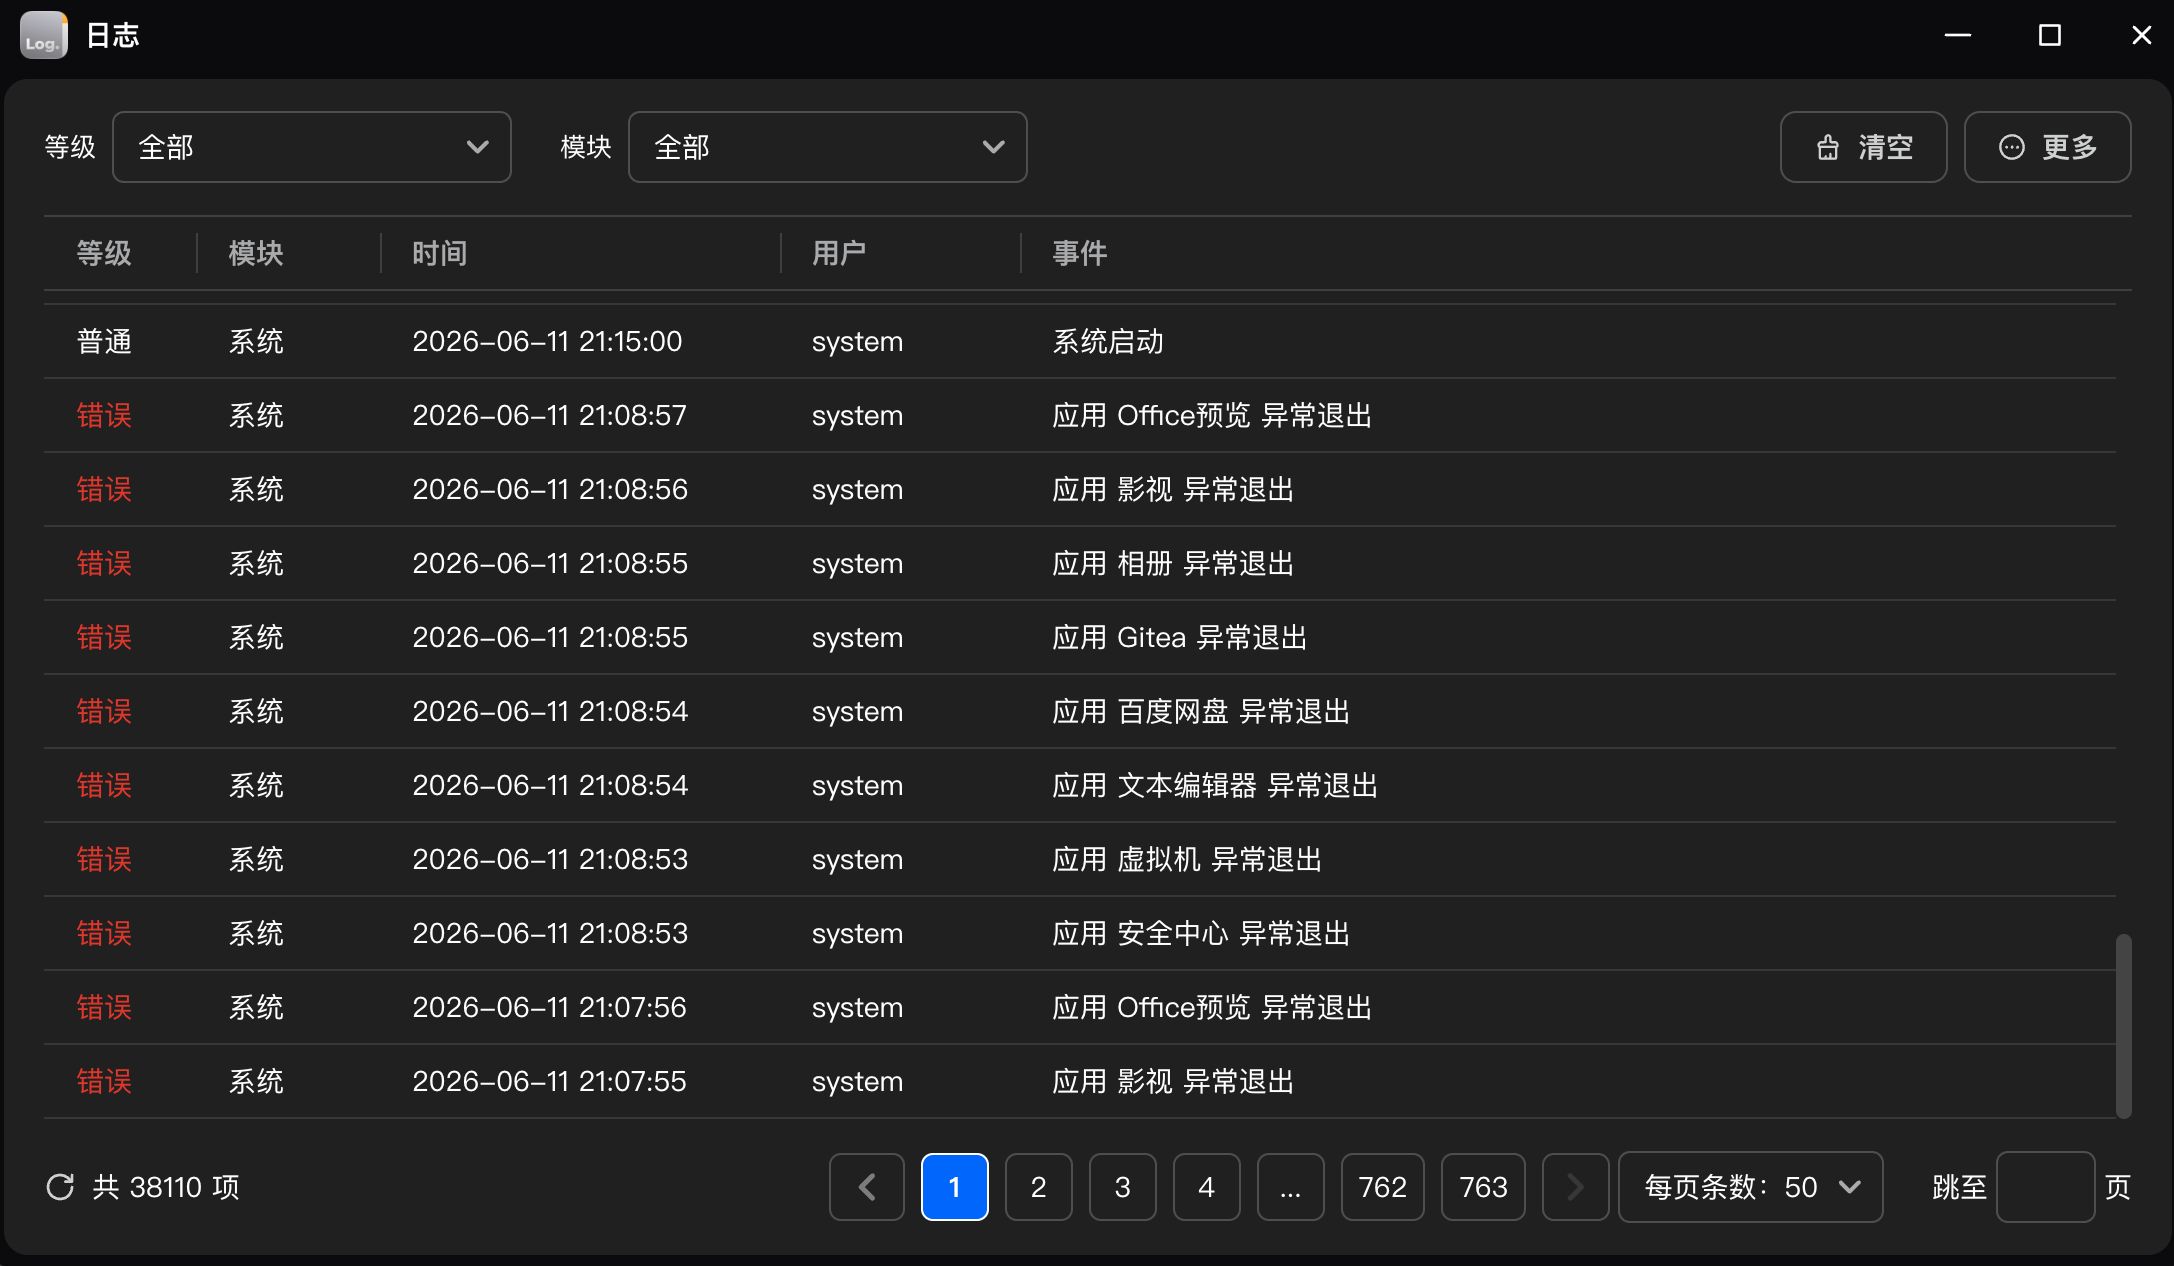Image resolution: width=2174 pixels, height=1266 pixels.
Task: Click the Log app icon in title bar
Action: (44, 35)
